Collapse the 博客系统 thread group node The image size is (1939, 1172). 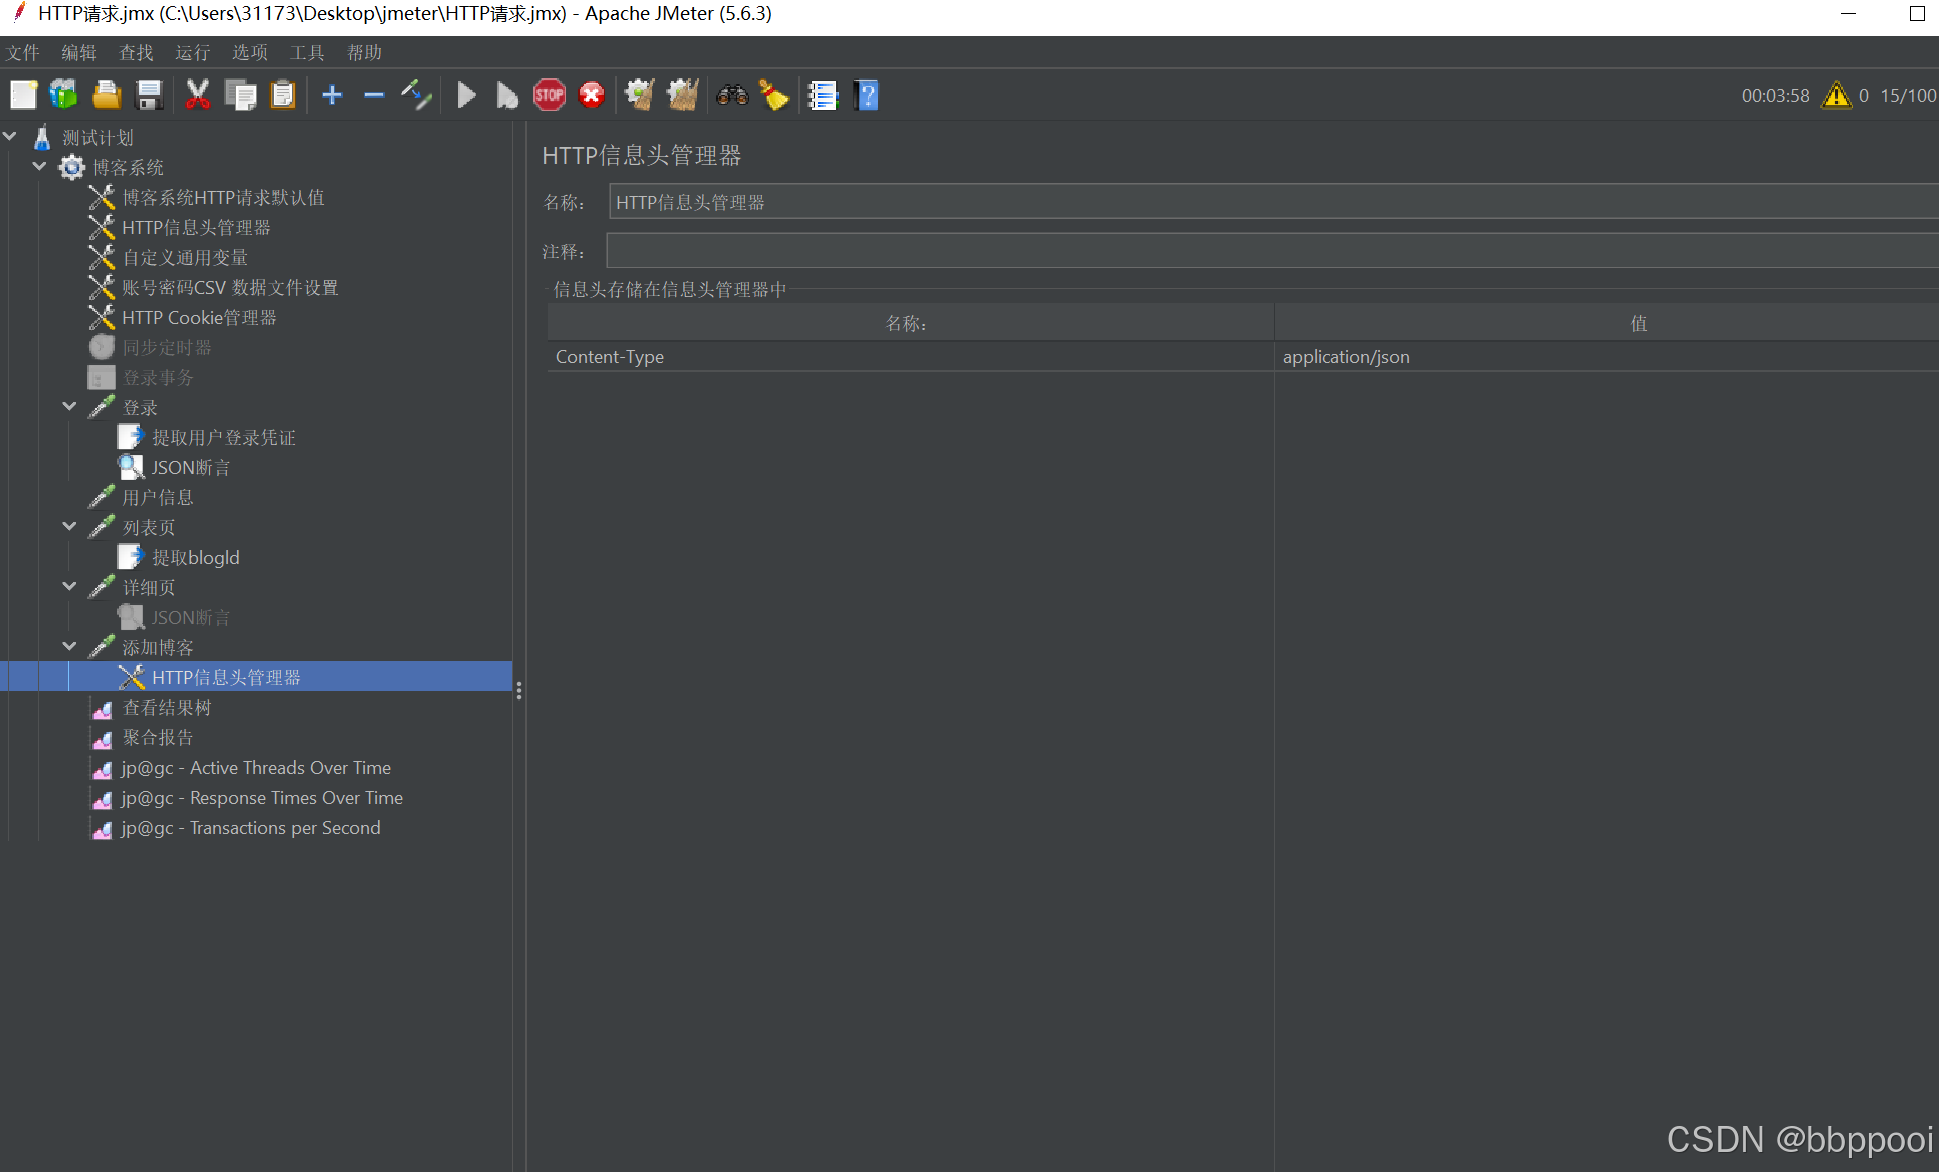39,167
